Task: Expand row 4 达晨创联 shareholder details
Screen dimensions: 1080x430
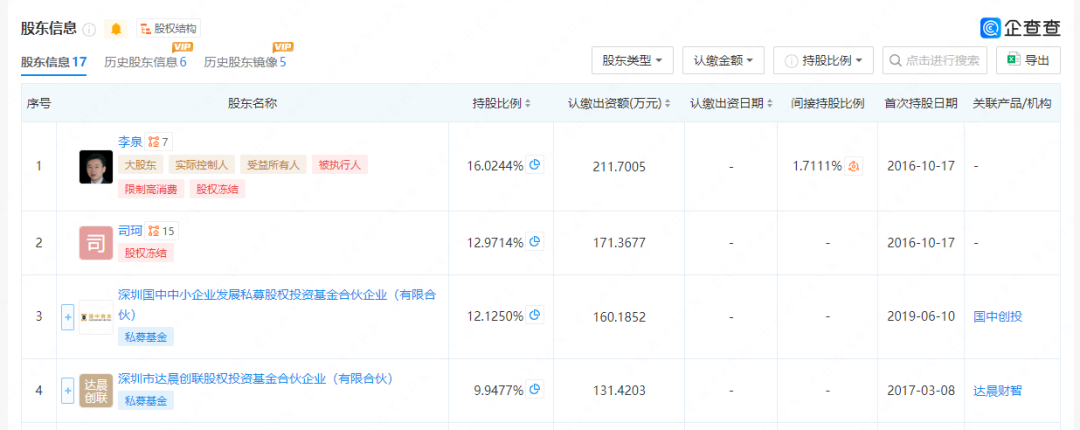Action: (68, 390)
